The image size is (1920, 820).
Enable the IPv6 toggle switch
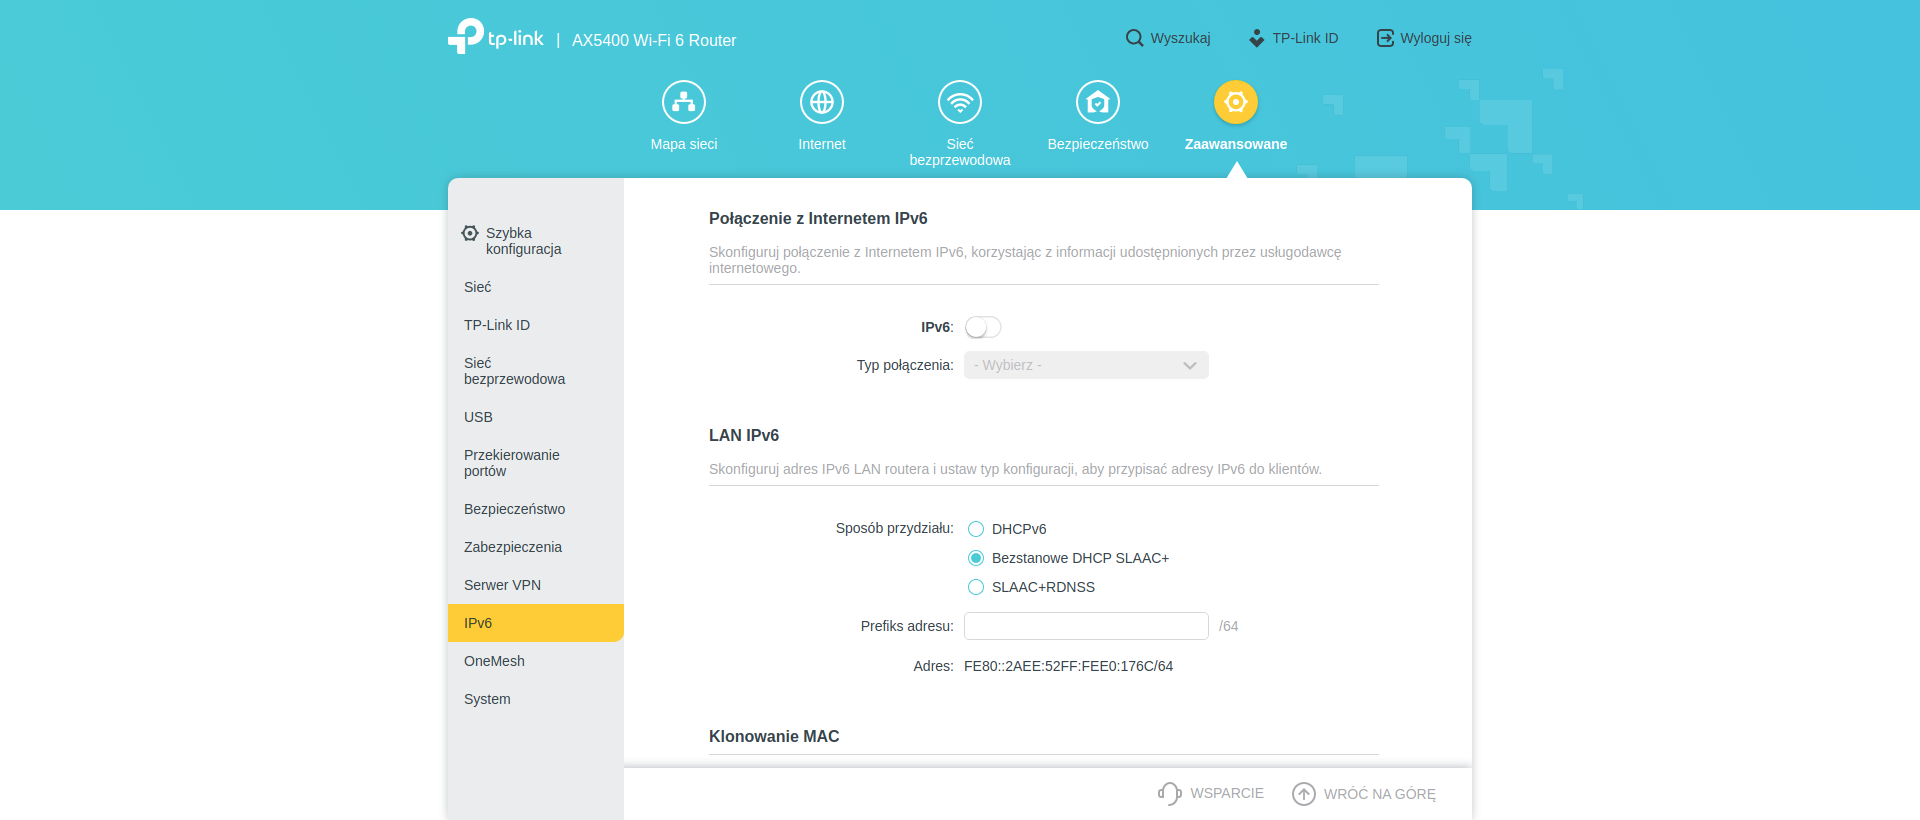click(983, 327)
